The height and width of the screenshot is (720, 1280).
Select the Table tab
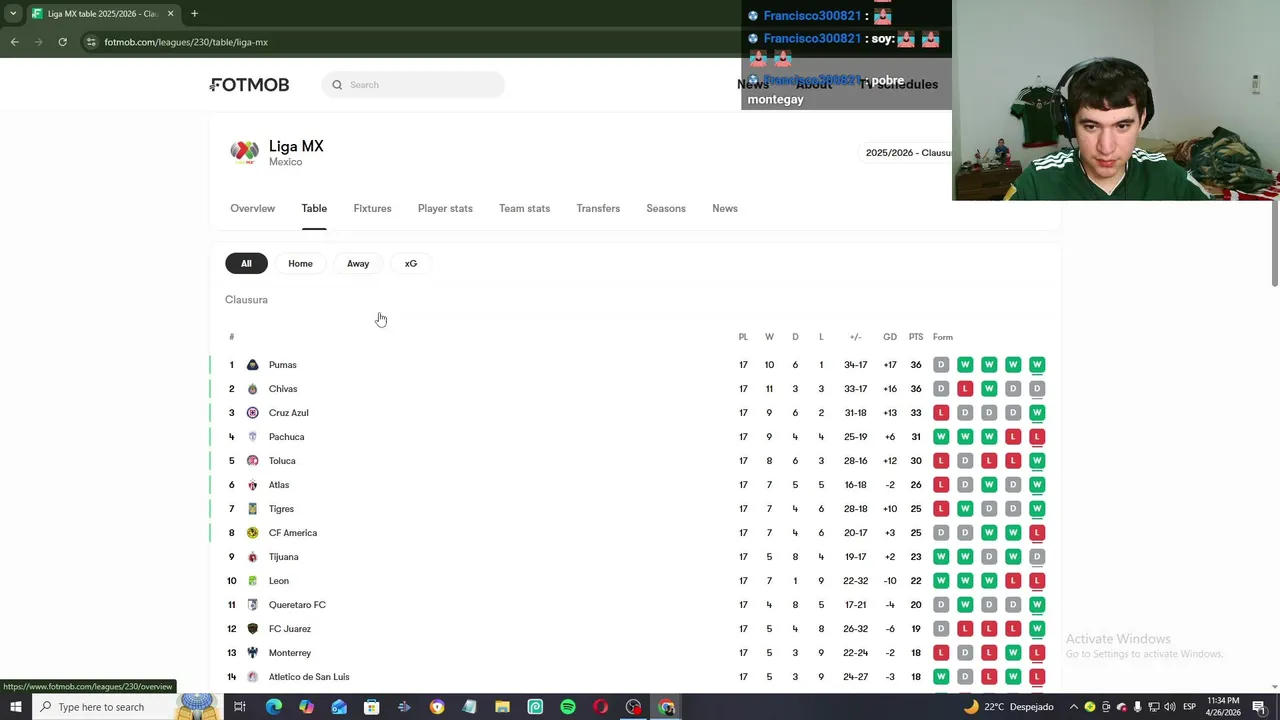[x=314, y=208]
